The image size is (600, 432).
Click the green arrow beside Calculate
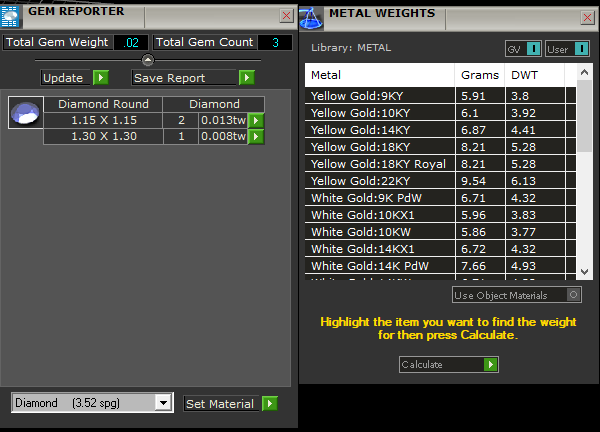click(x=490, y=365)
